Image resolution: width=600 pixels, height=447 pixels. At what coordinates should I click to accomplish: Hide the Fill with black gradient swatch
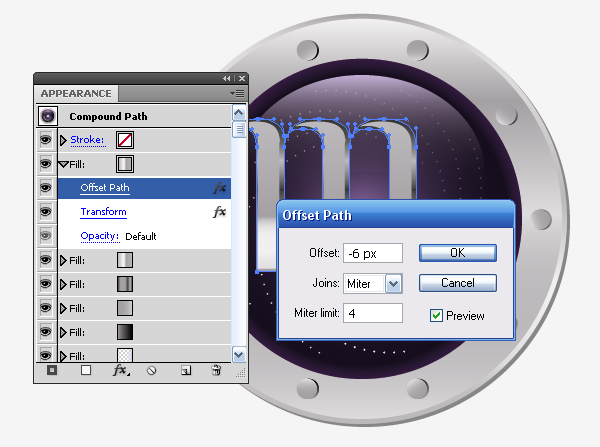pos(46,332)
